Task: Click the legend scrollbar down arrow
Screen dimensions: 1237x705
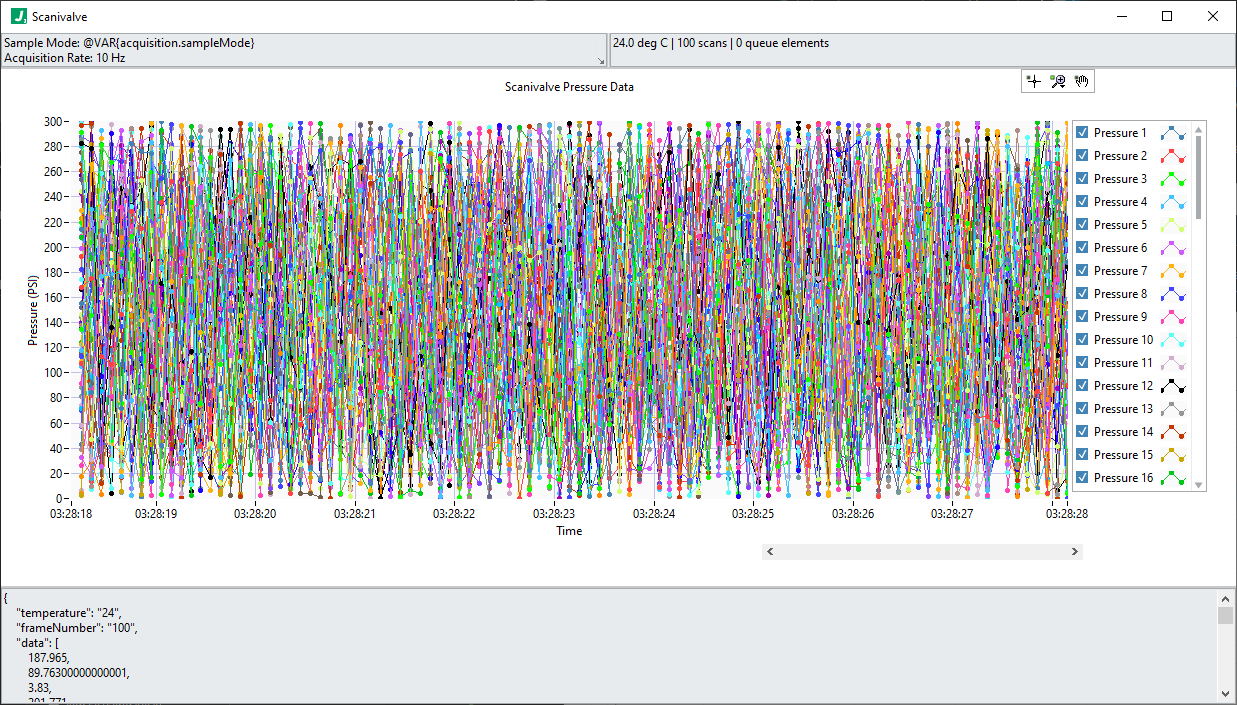Action: (1199, 484)
